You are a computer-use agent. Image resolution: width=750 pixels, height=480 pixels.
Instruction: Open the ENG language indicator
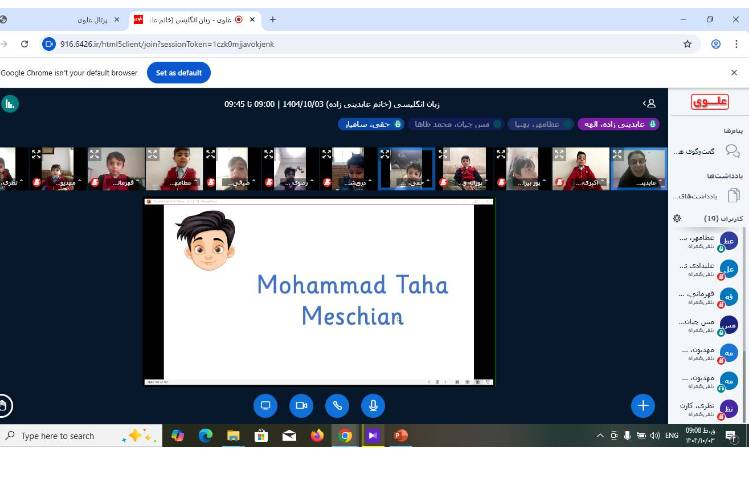672,436
